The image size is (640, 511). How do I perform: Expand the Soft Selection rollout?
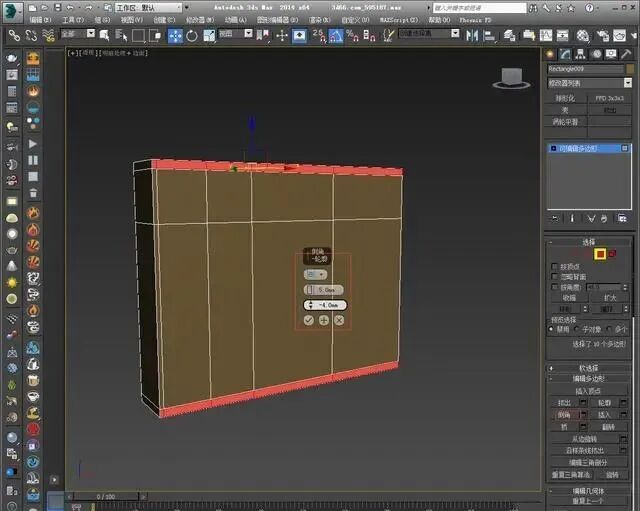(589, 368)
